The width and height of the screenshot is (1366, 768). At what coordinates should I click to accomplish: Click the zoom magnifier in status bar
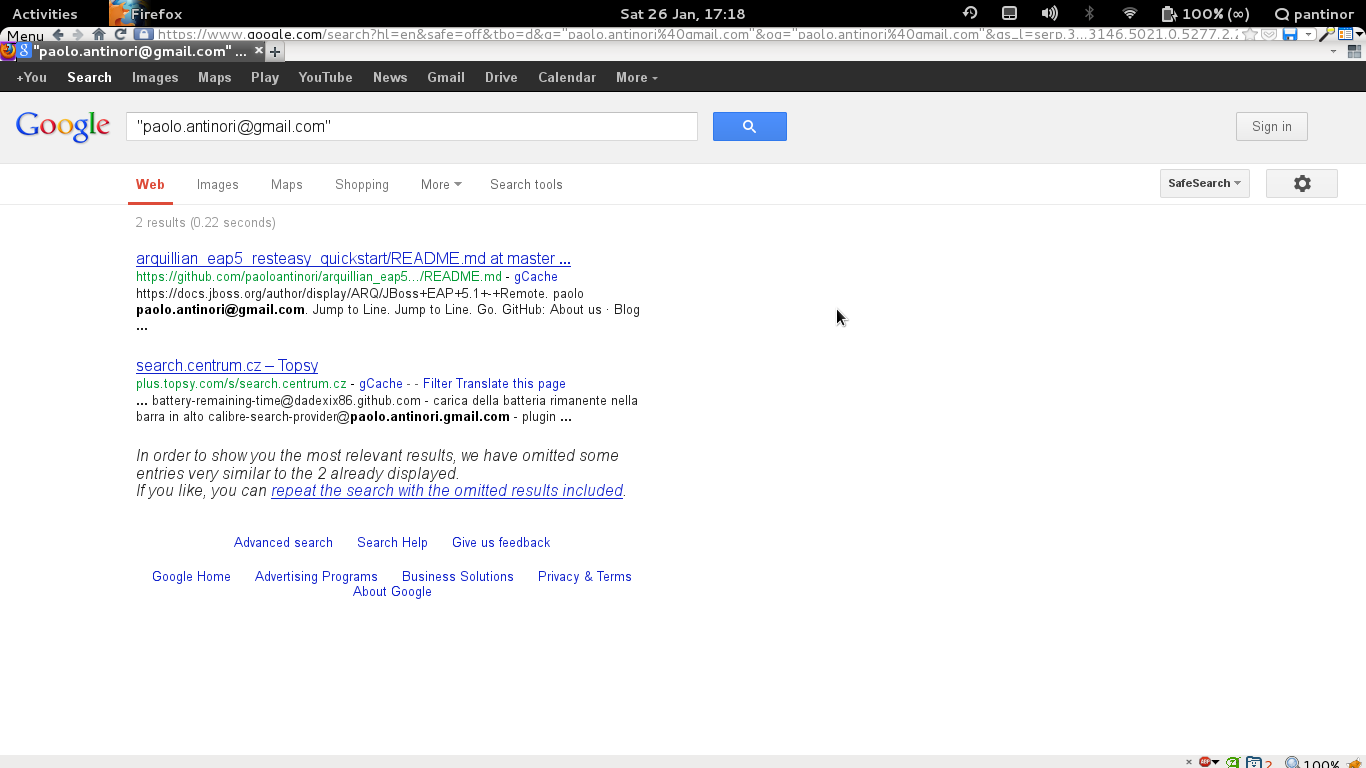(x=1293, y=763)
